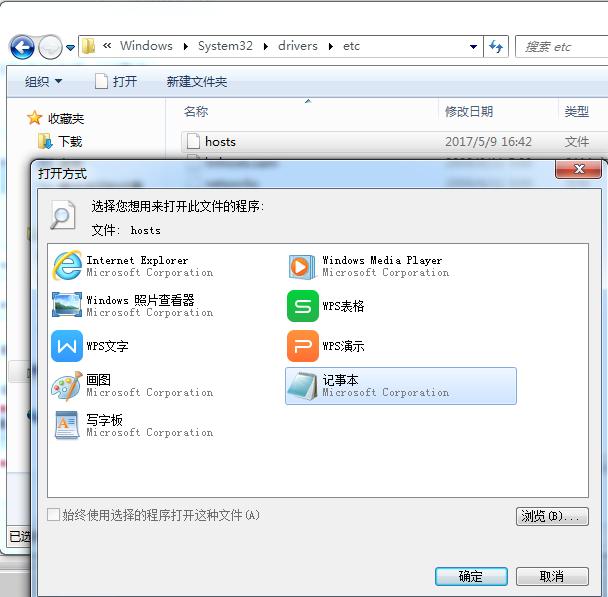Click the 浏览(B)... button
The height and width of the screenshot is (597, 608).
(x=552, y=516)
